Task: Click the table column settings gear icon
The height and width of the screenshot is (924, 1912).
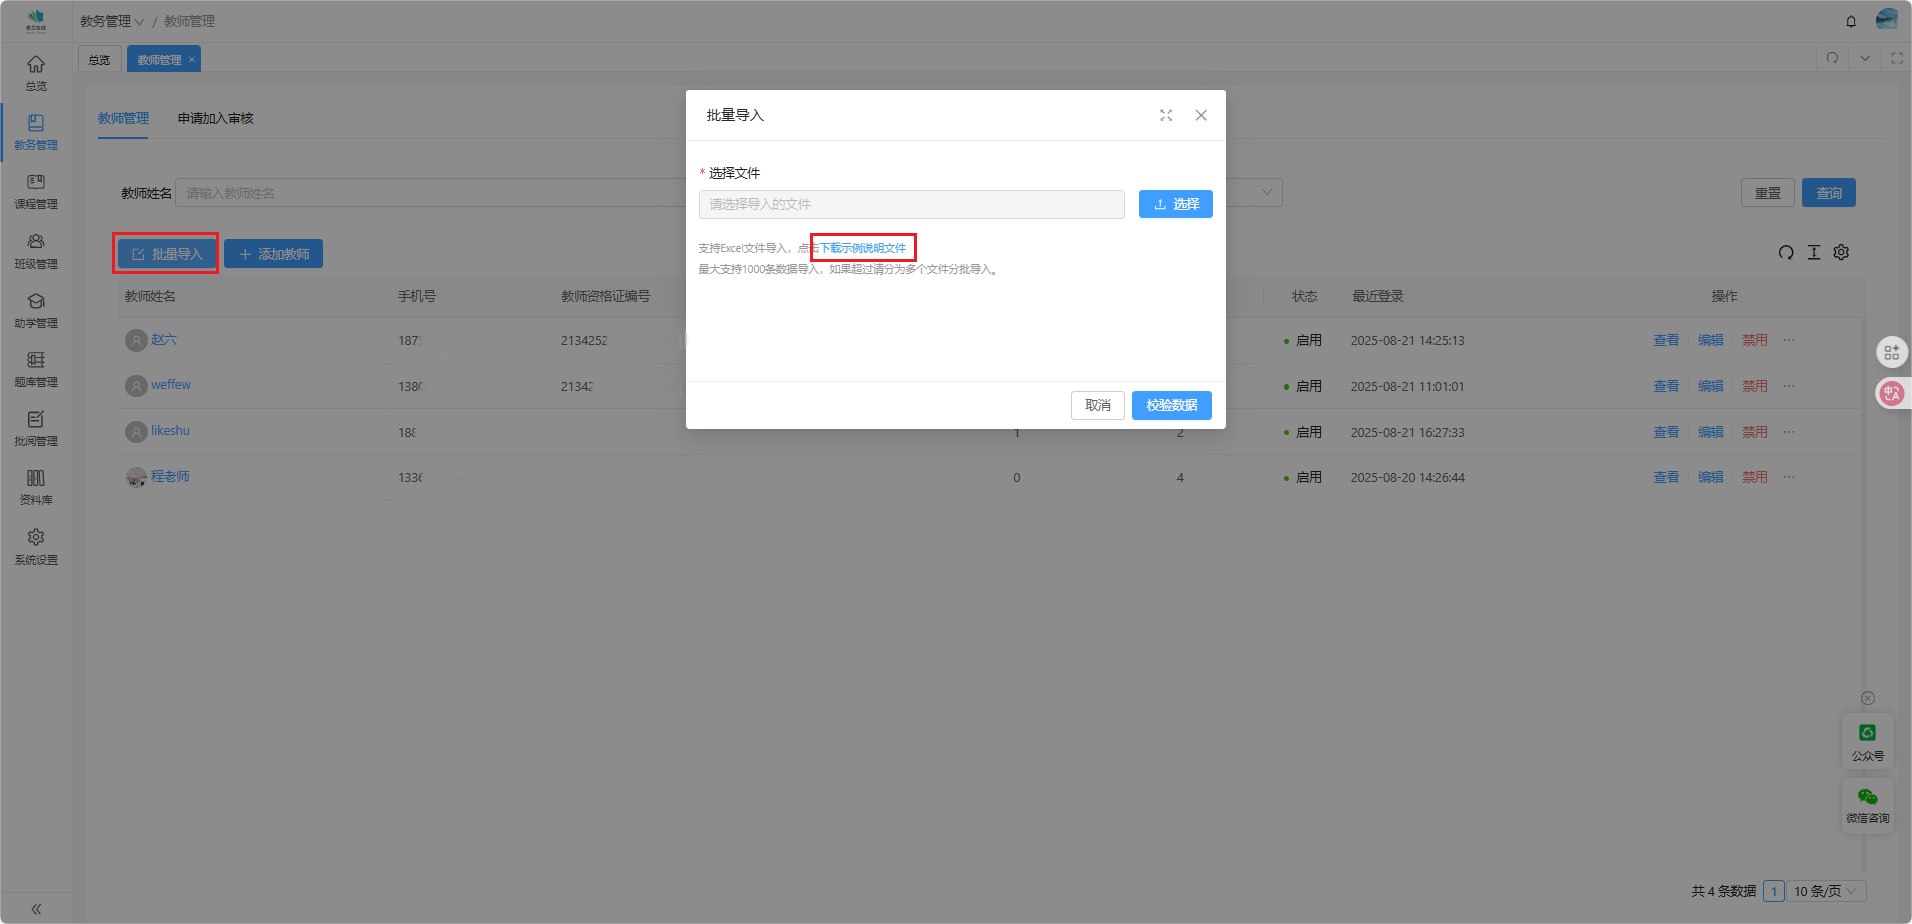Action: 1841,252
